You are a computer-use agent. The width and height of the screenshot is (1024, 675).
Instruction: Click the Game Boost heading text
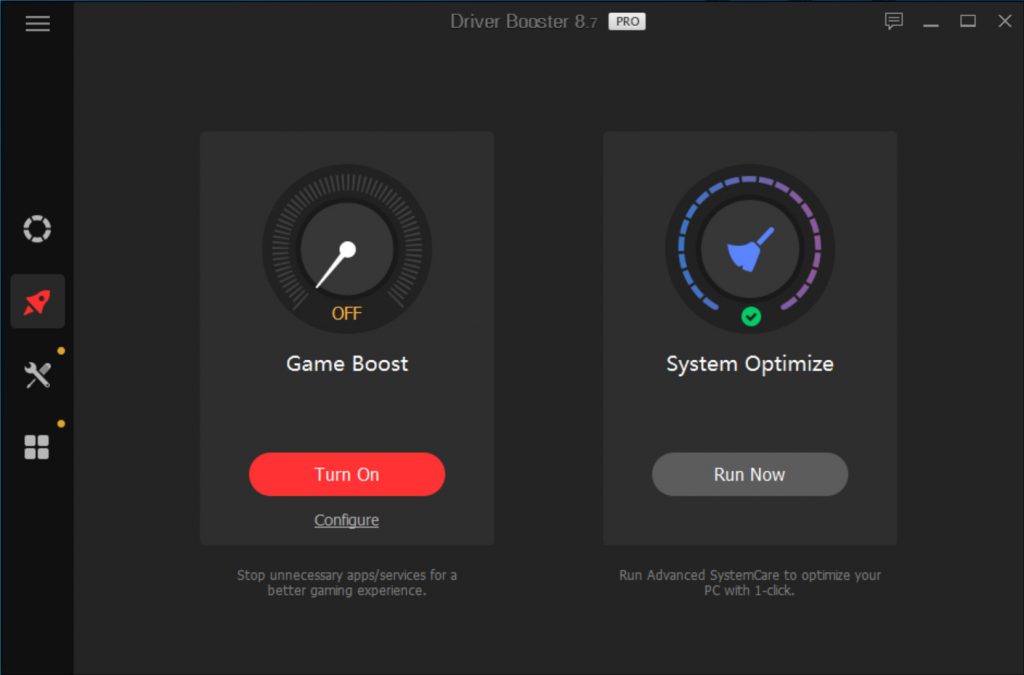(347, 364)
